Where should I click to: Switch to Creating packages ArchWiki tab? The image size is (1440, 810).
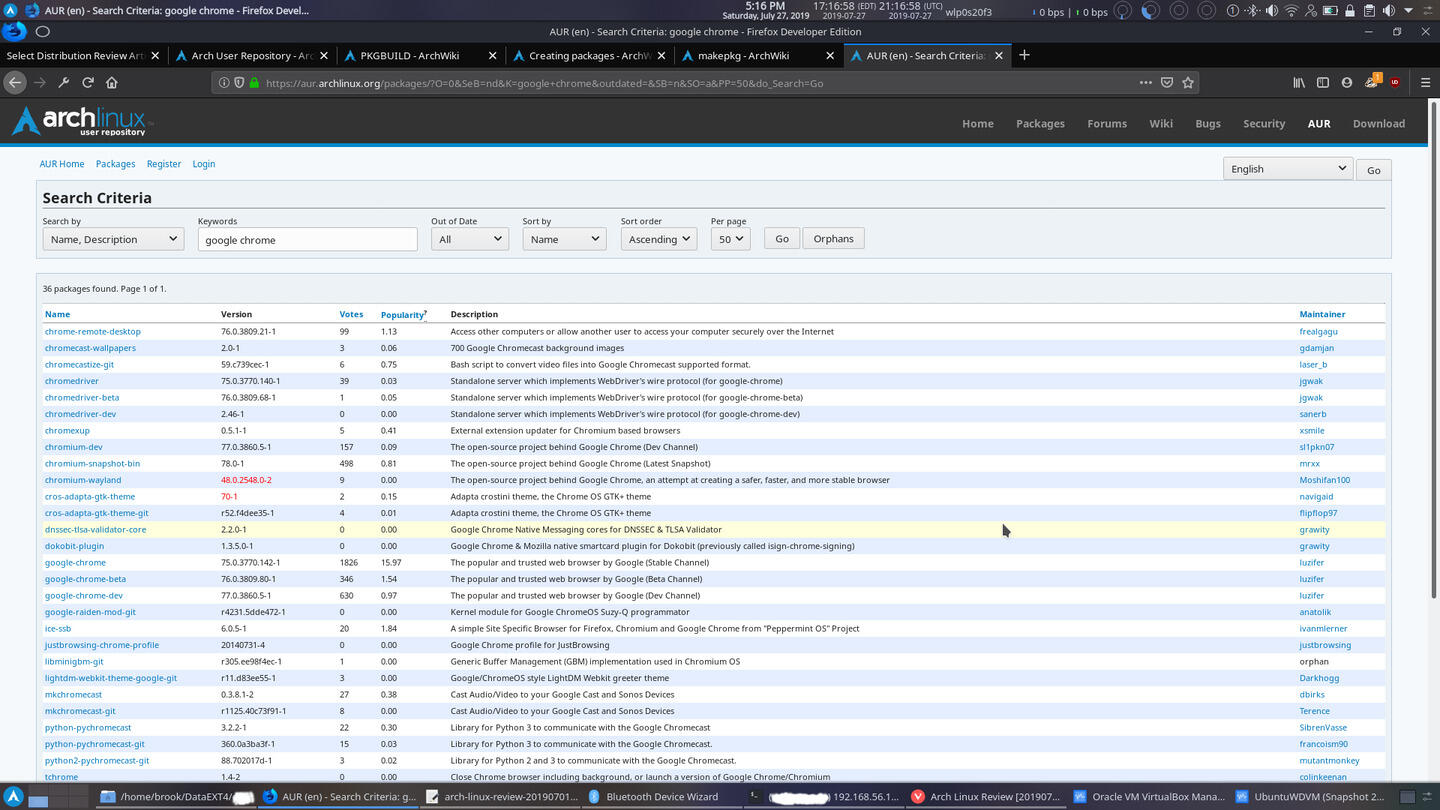(588, 55)
